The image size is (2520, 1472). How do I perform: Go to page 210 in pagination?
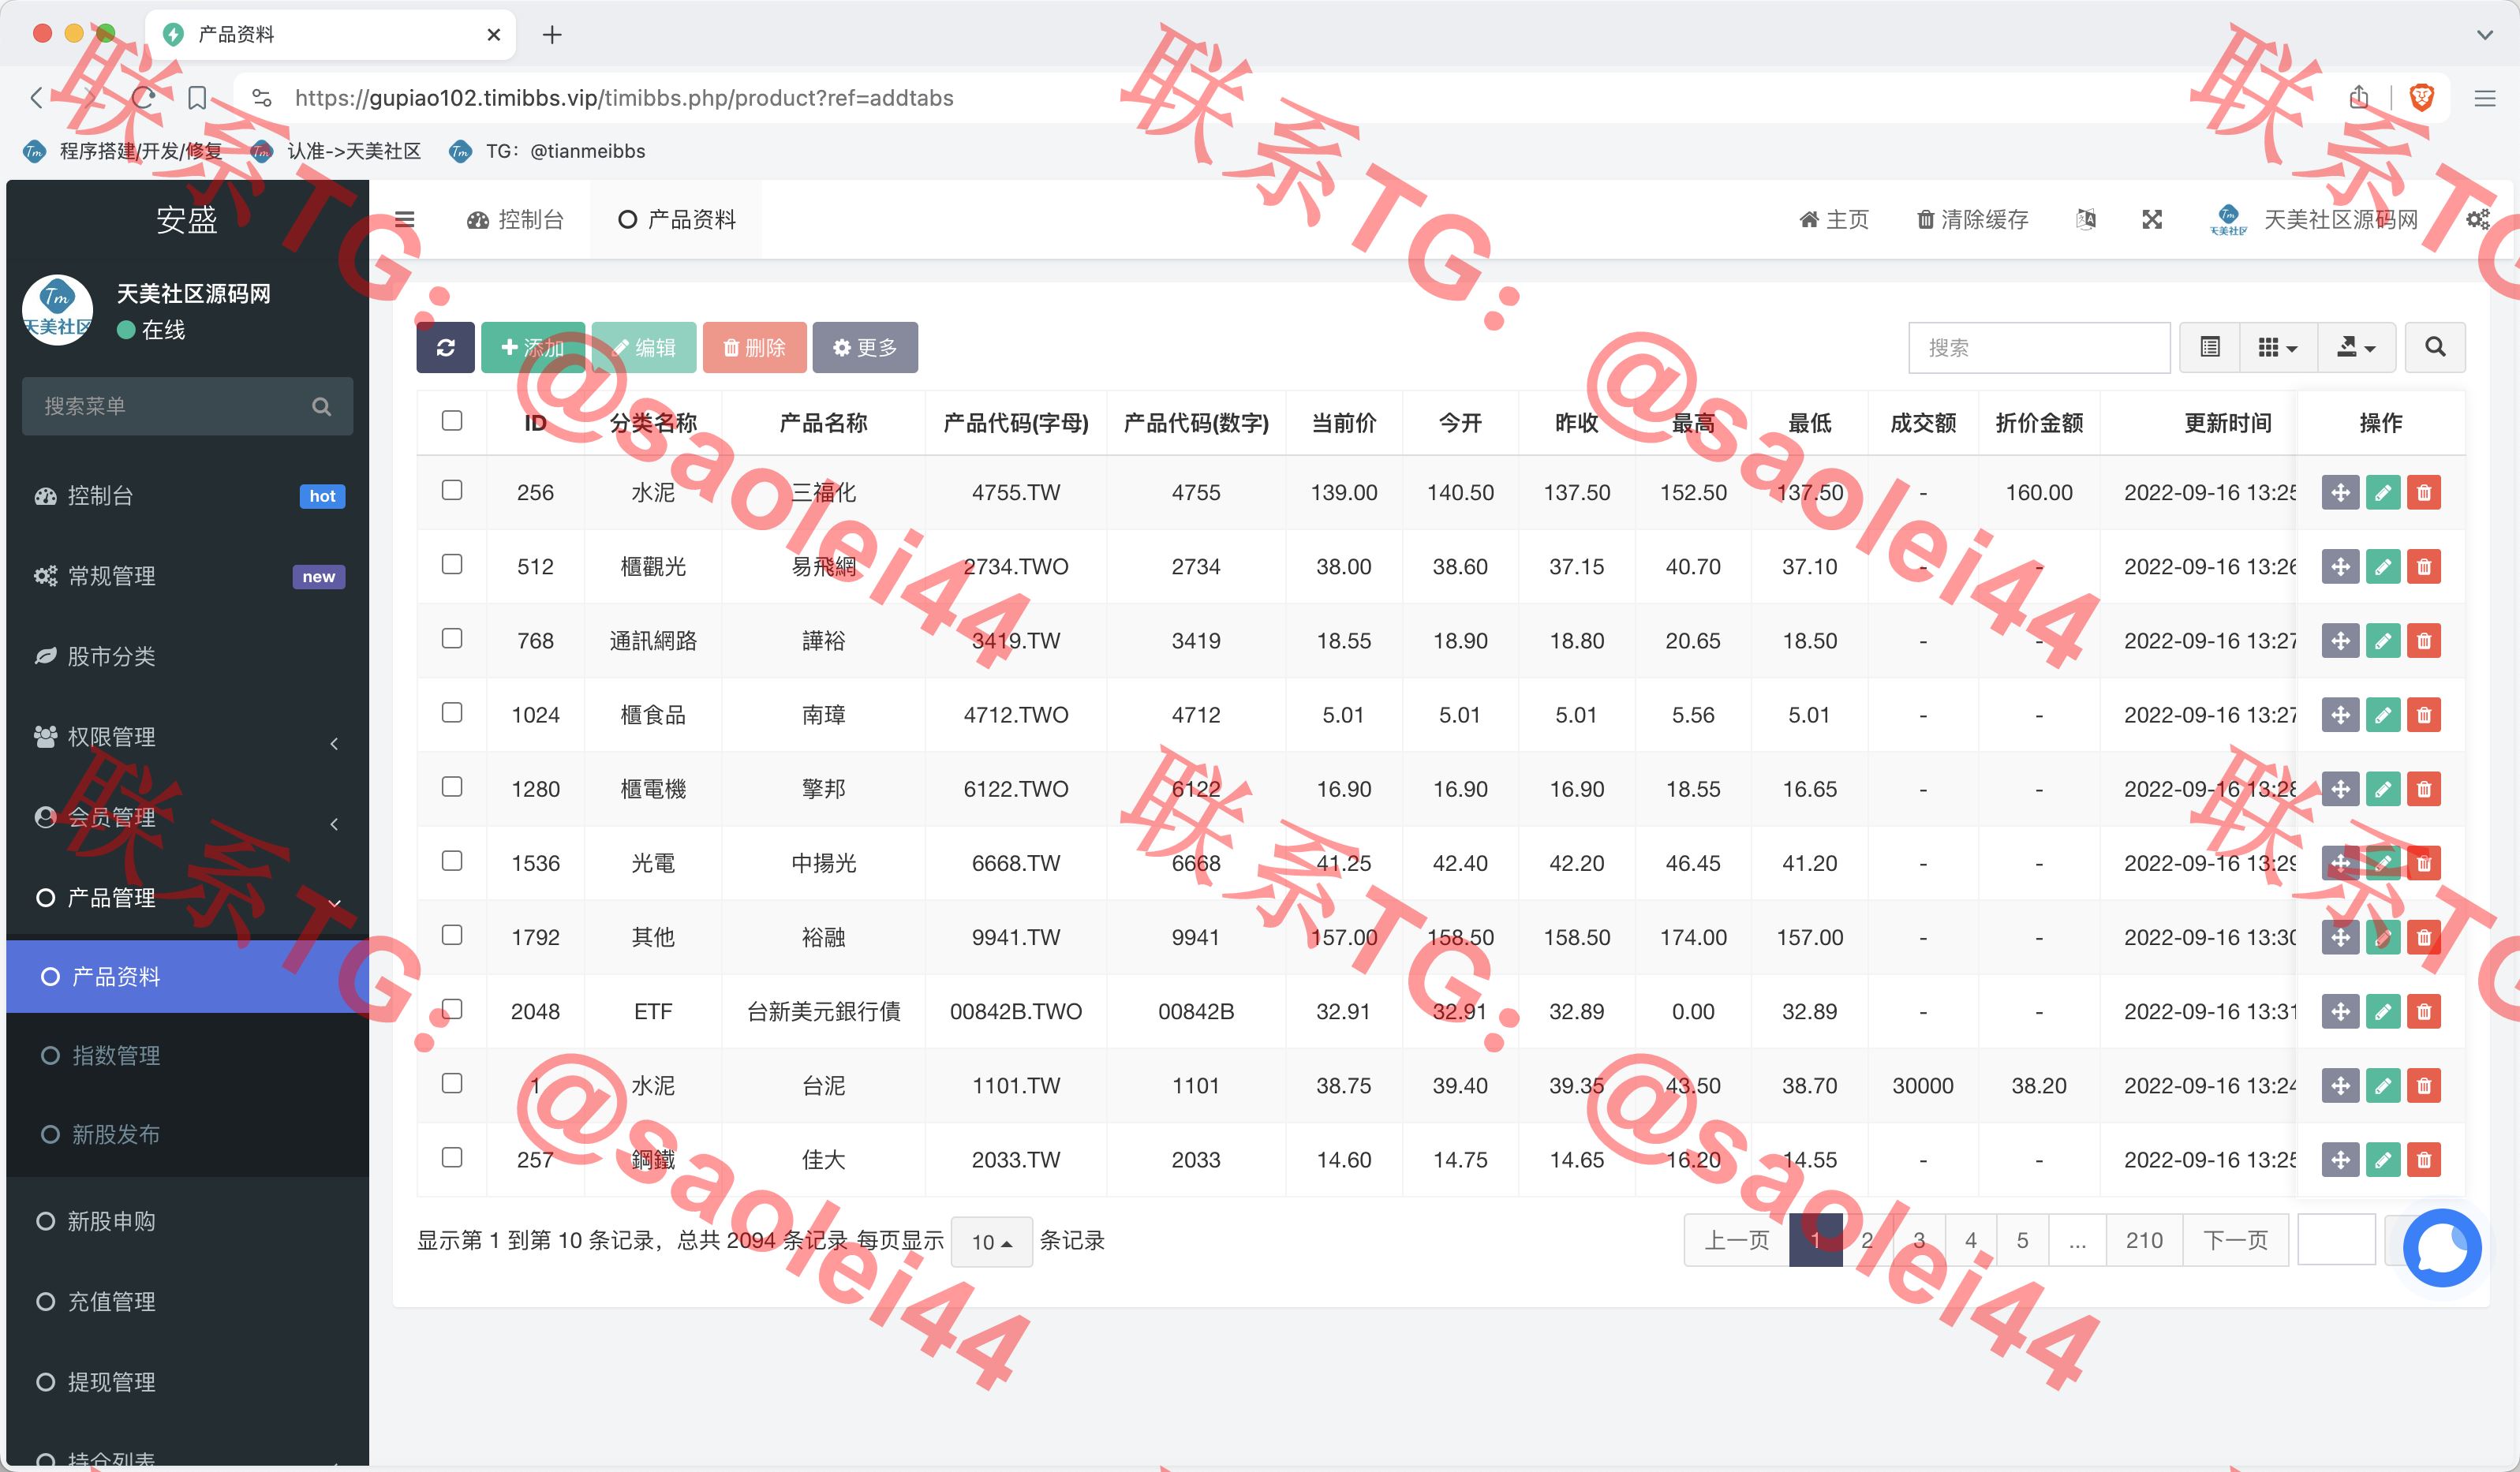(2144, 1240)
